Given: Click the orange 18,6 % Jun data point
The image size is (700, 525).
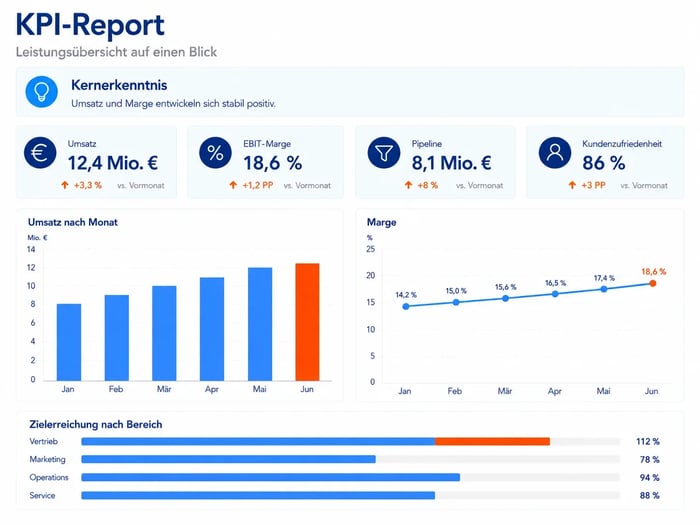Looking at the screenshot, I should [x=653, y=283].
